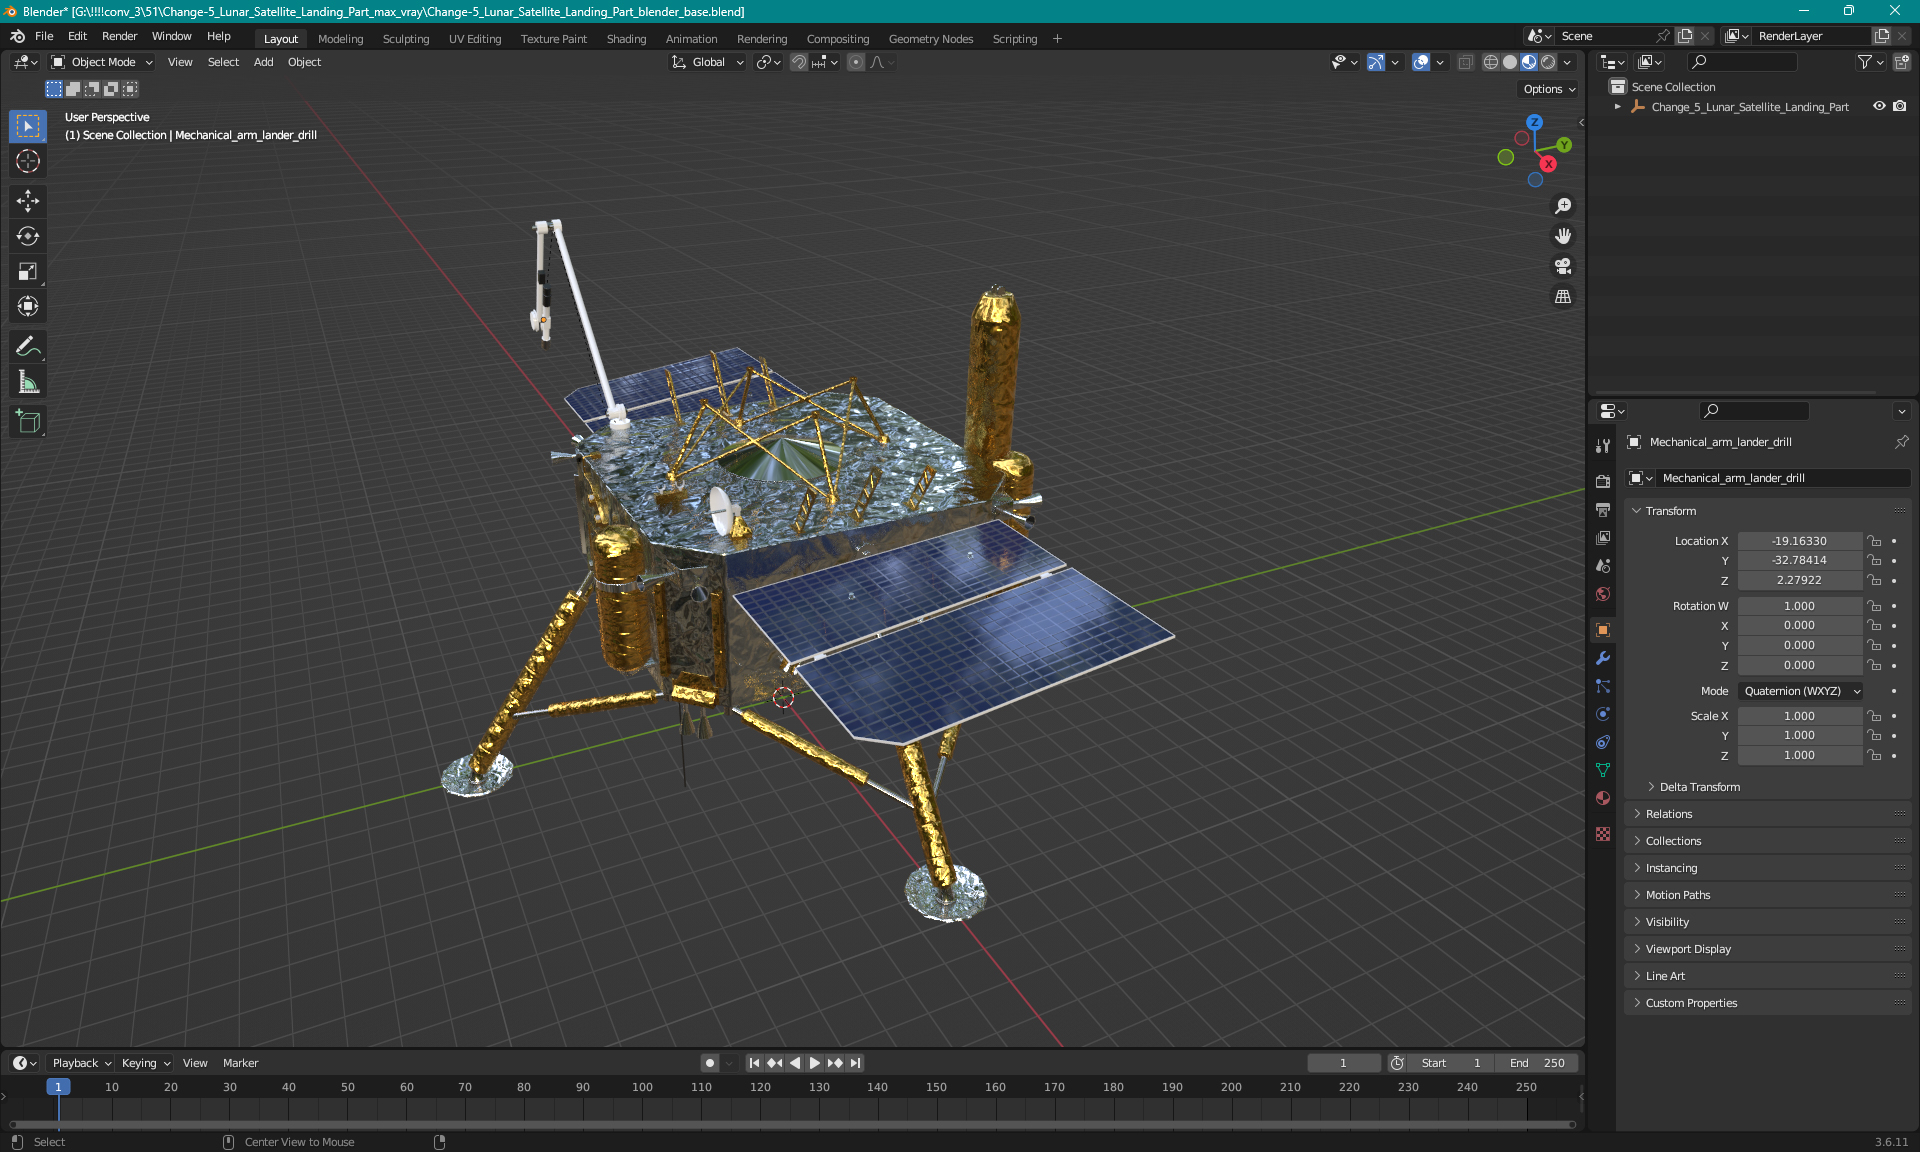
Task: Jump to the timeline end frame button
Action: pyautogui.click(x=855, y=1063)
